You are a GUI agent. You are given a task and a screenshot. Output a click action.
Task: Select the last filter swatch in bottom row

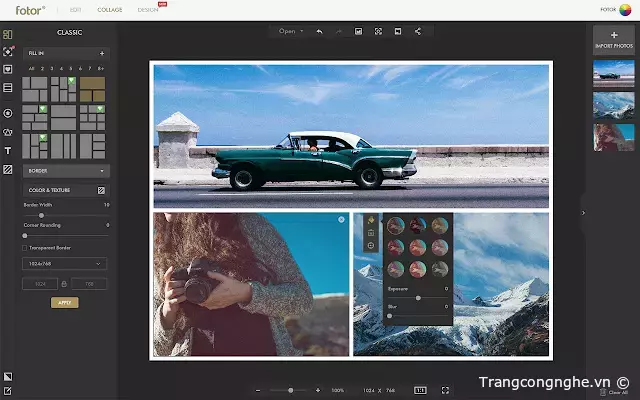440,269
